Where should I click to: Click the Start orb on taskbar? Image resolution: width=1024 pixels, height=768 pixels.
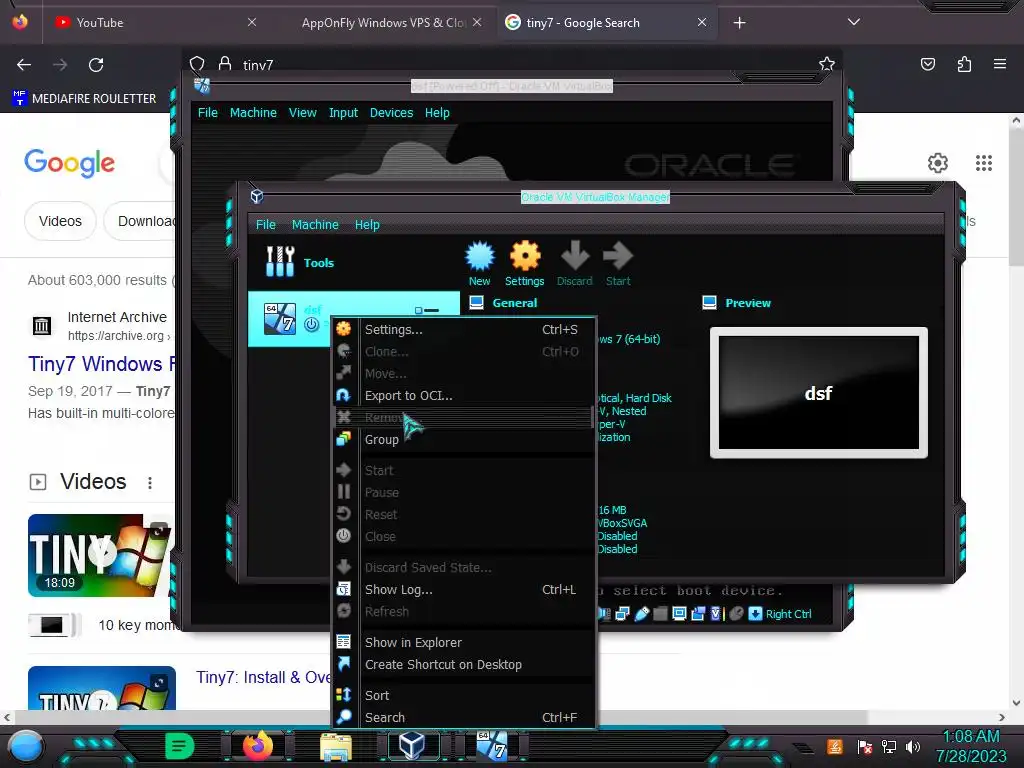click(25, 746)
